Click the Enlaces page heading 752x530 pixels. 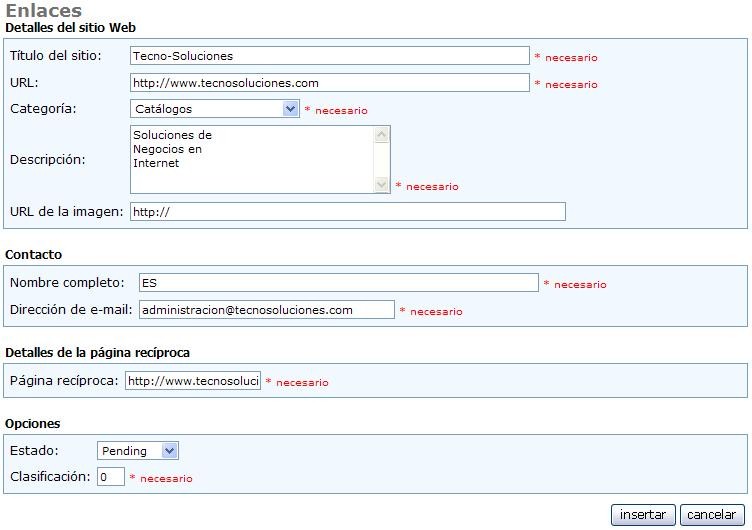(x=44, y=11)
